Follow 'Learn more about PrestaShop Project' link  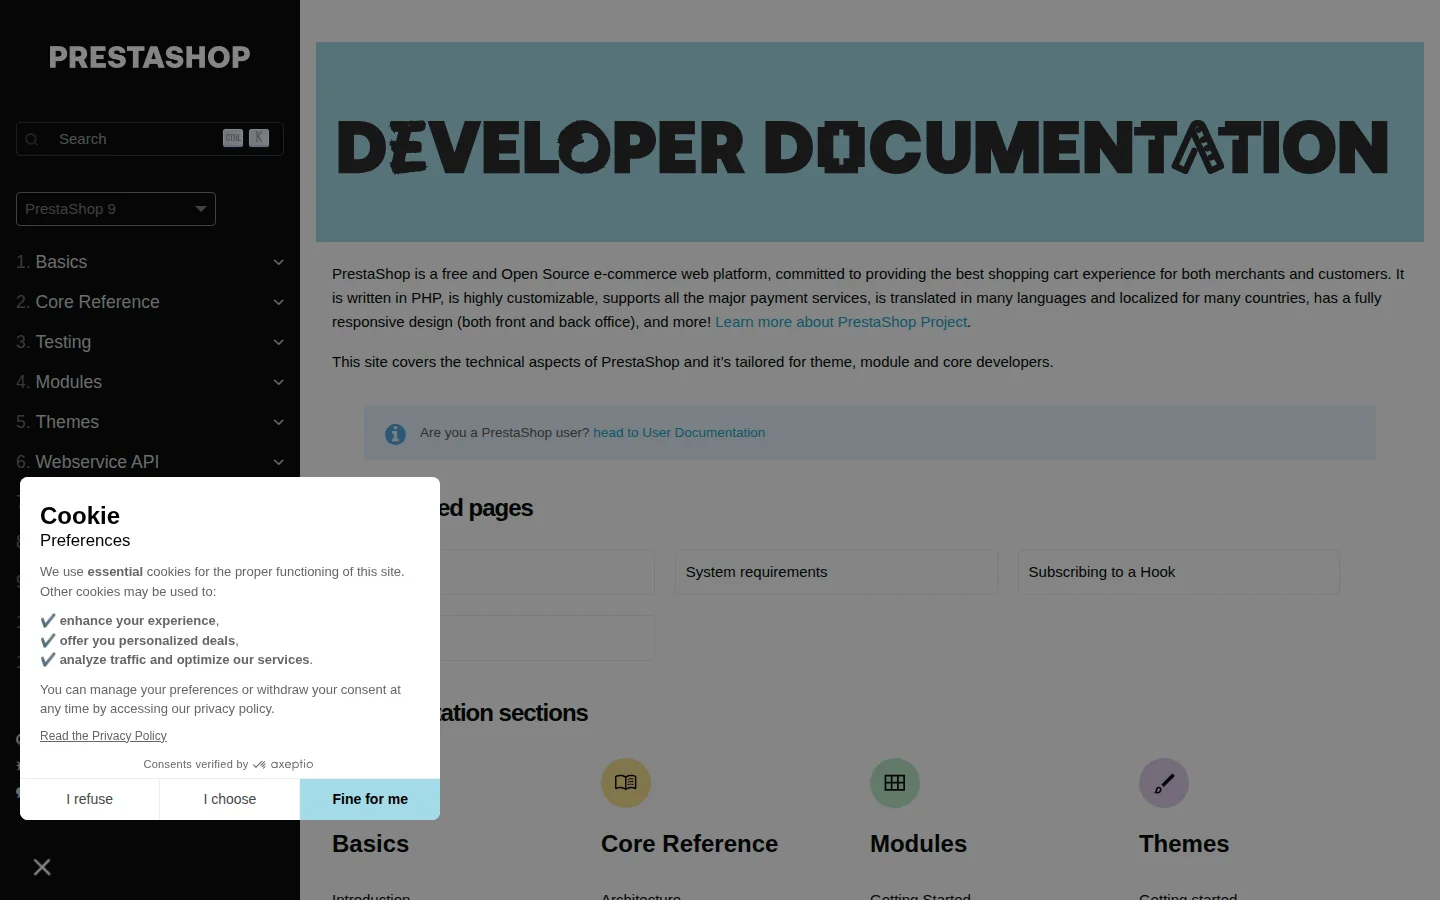click(841, 322)
